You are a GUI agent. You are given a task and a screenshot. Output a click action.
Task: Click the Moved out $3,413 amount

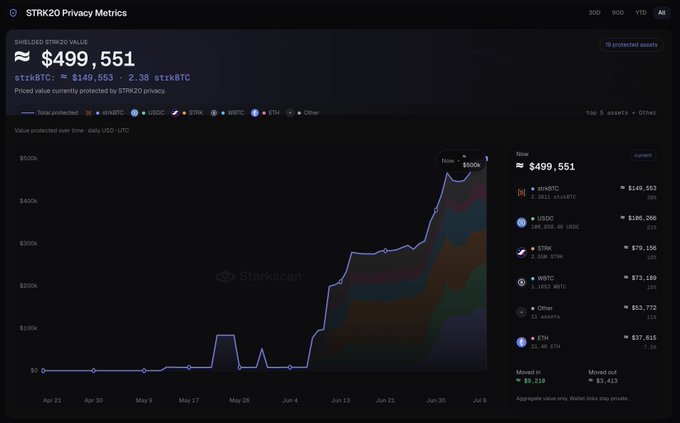(603, 381)
